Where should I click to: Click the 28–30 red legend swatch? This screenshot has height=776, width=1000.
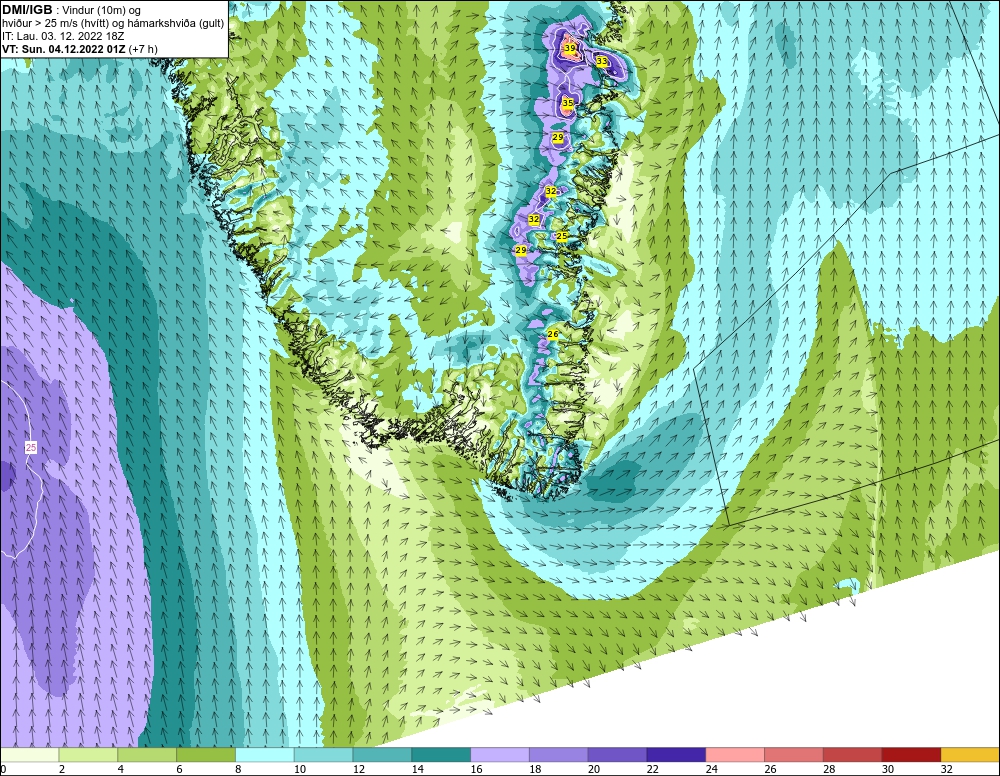[x=853, y=755]
